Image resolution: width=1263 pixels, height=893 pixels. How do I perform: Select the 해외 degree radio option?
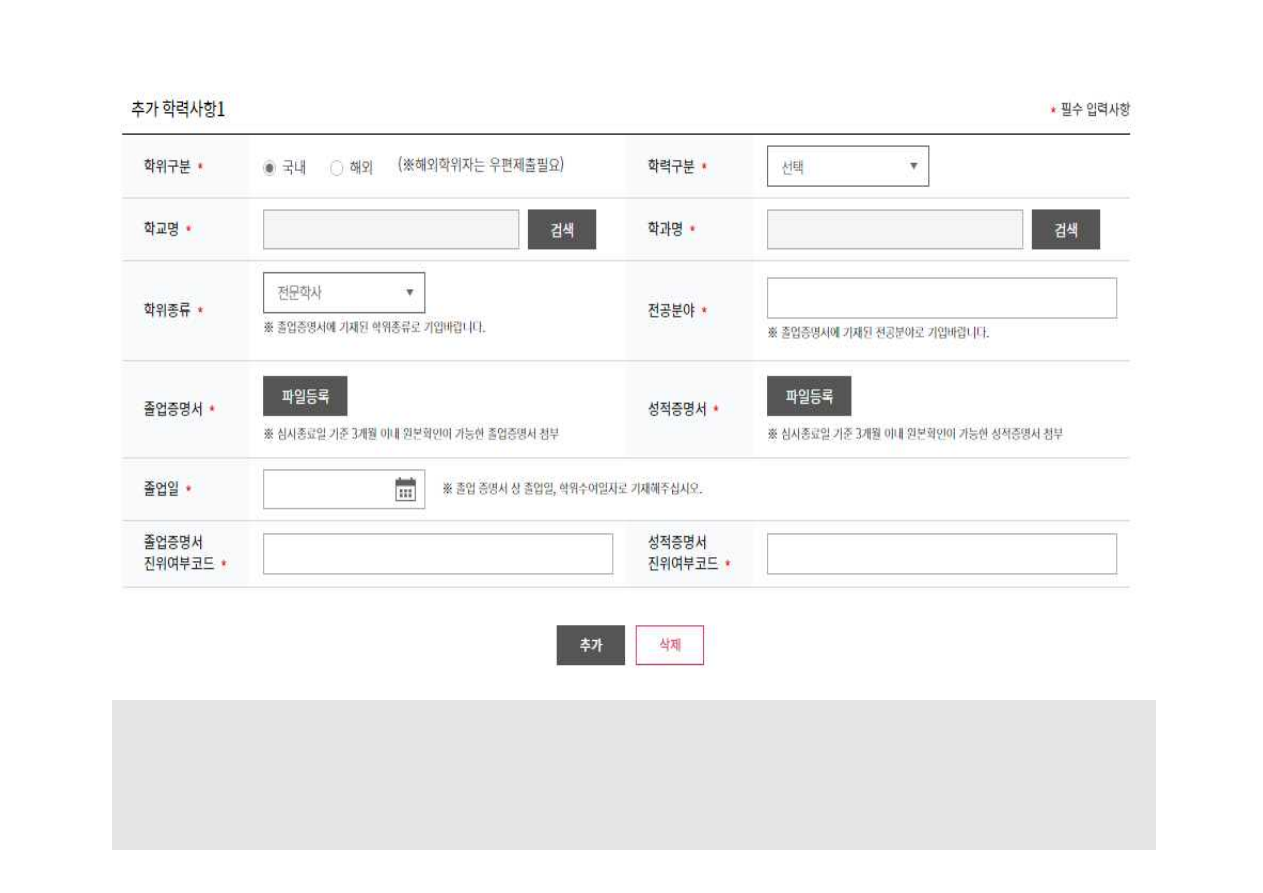point(337,168)
